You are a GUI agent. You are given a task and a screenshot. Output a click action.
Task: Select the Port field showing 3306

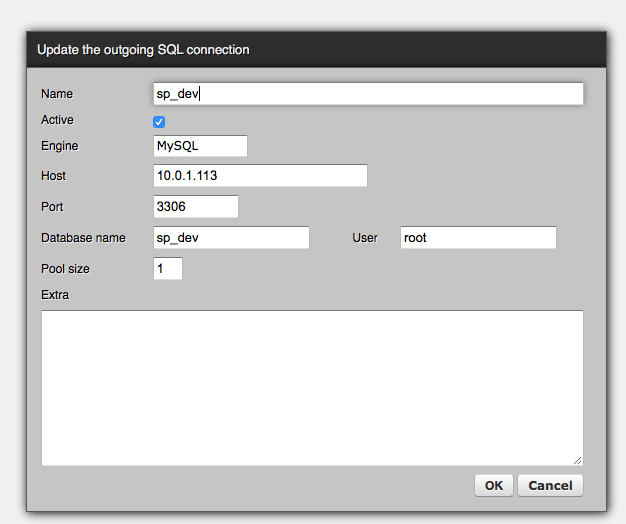coord(195,207)
